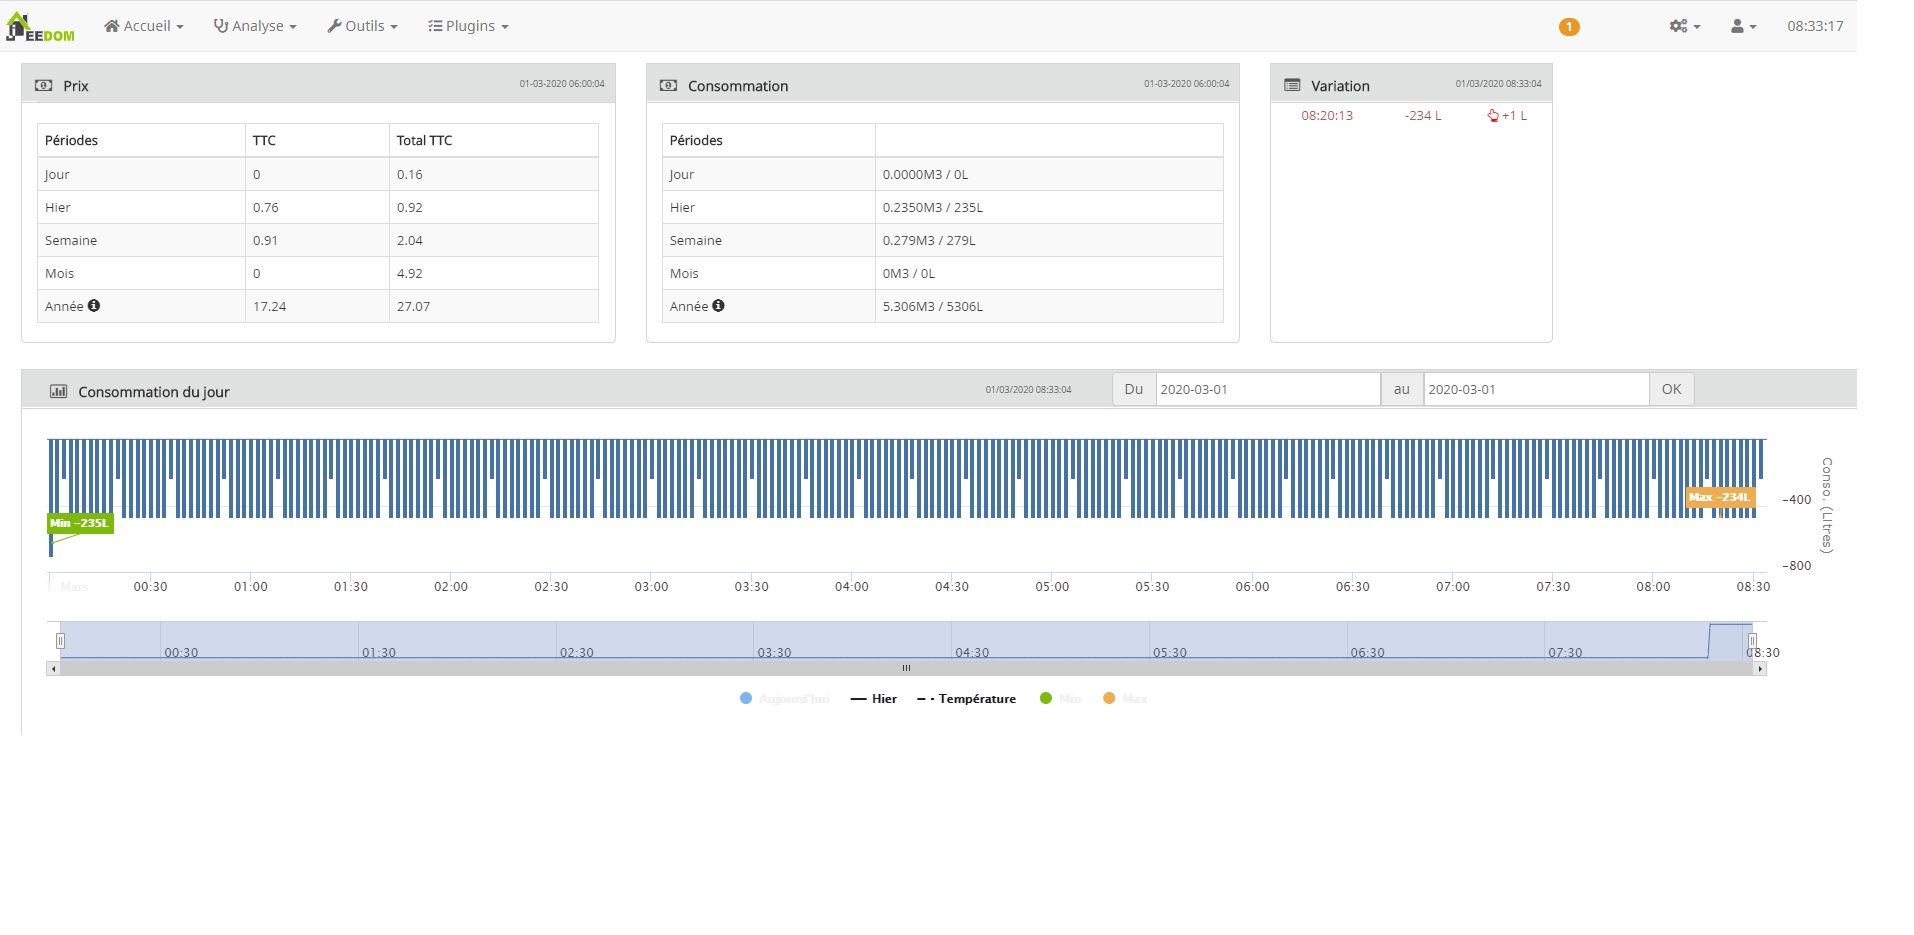Open the Accueil menu
This screenshot has height=935, width=1914.
coord(144,27)
